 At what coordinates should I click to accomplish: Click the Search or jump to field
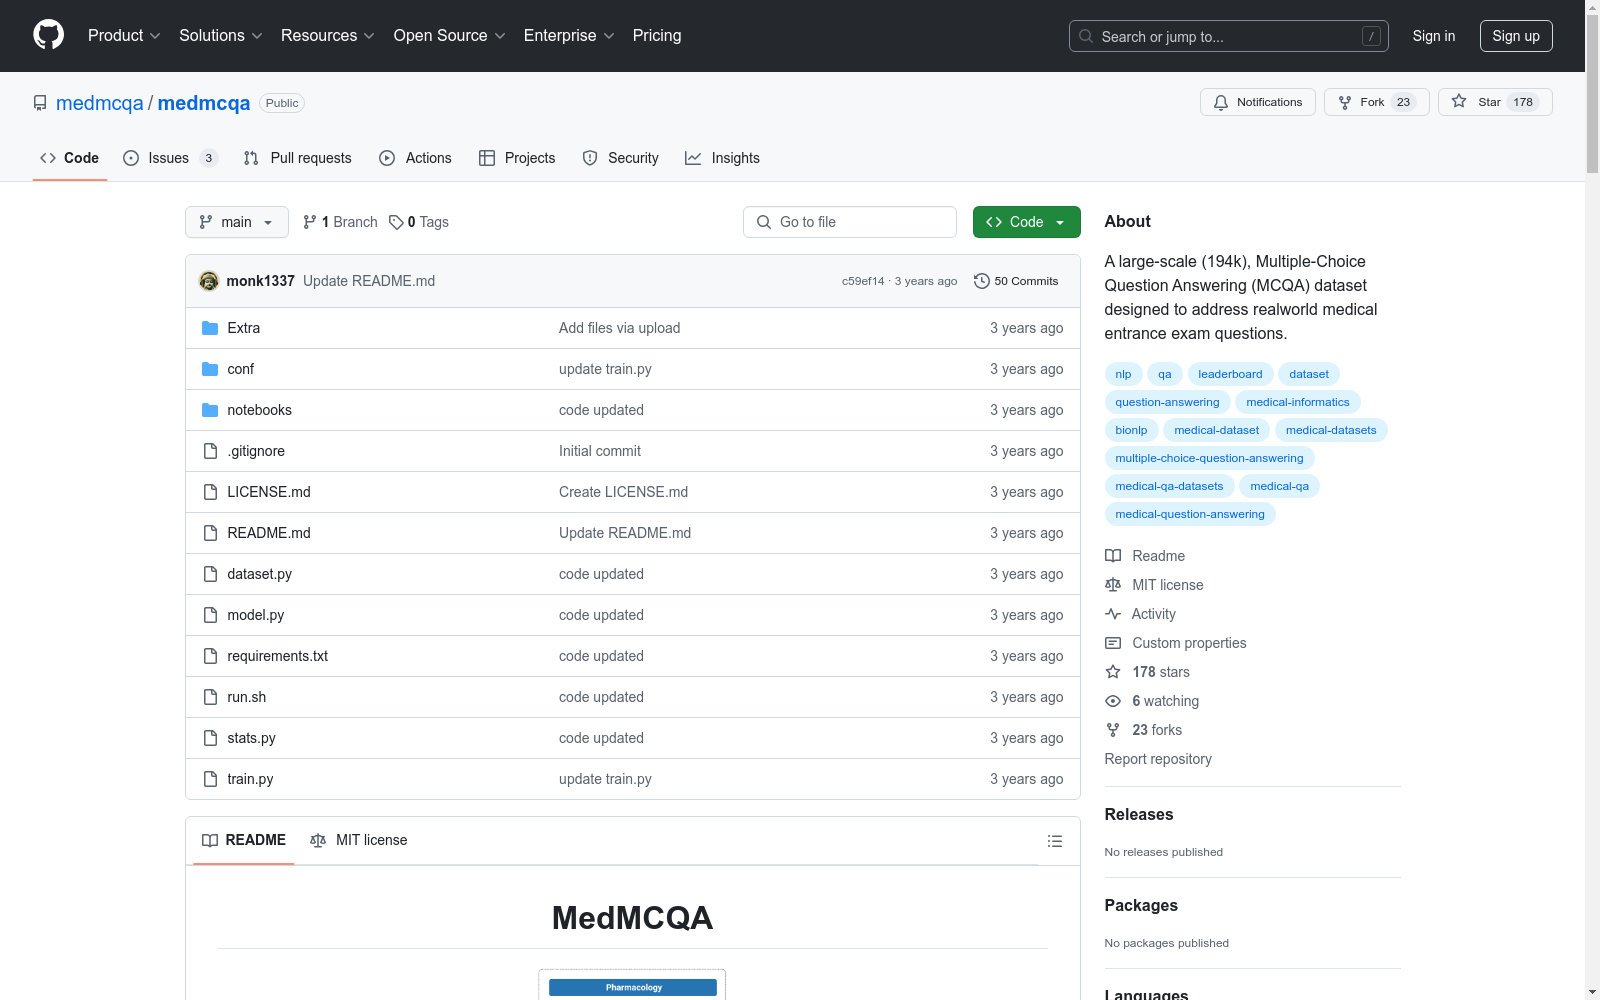click(x=1229, y=36)
